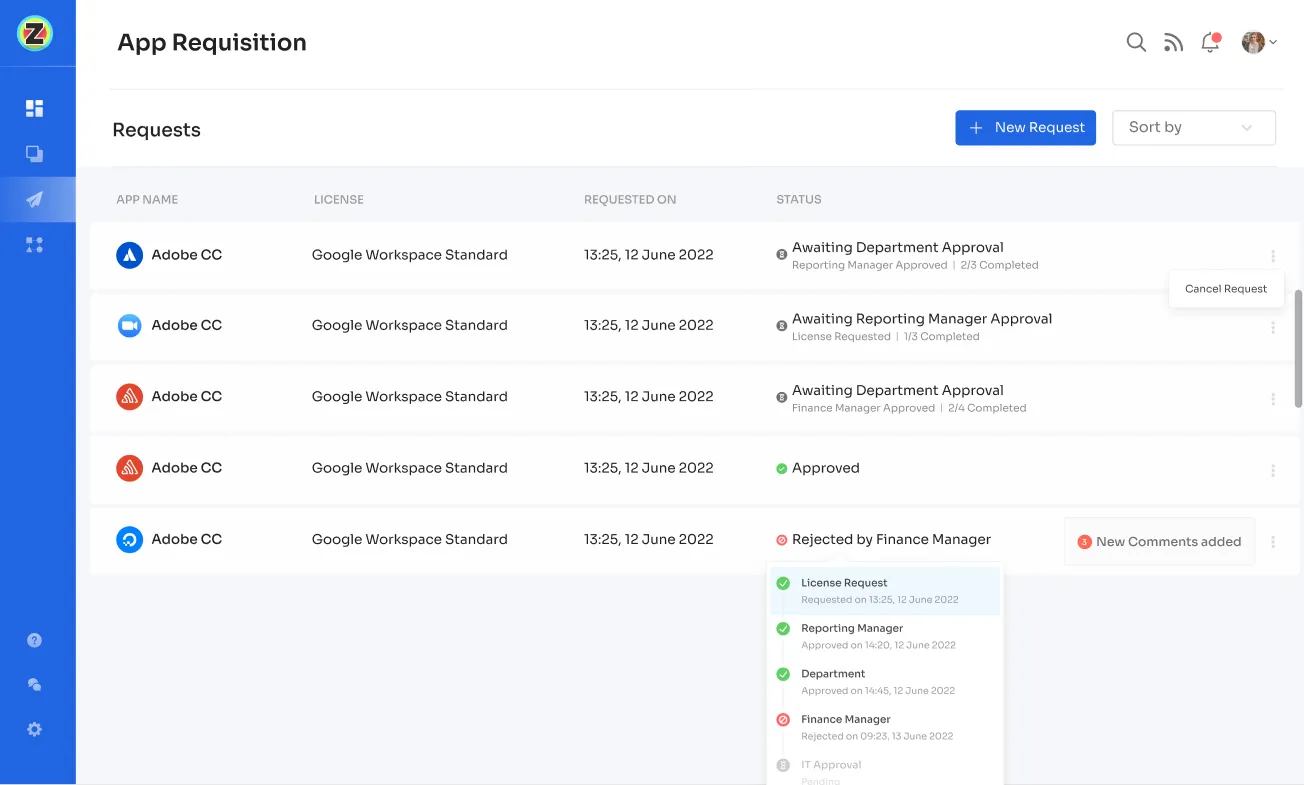Click the Rejected by Finance Manager status
This screenshot has width=1304, height=785.
(891, 539)
